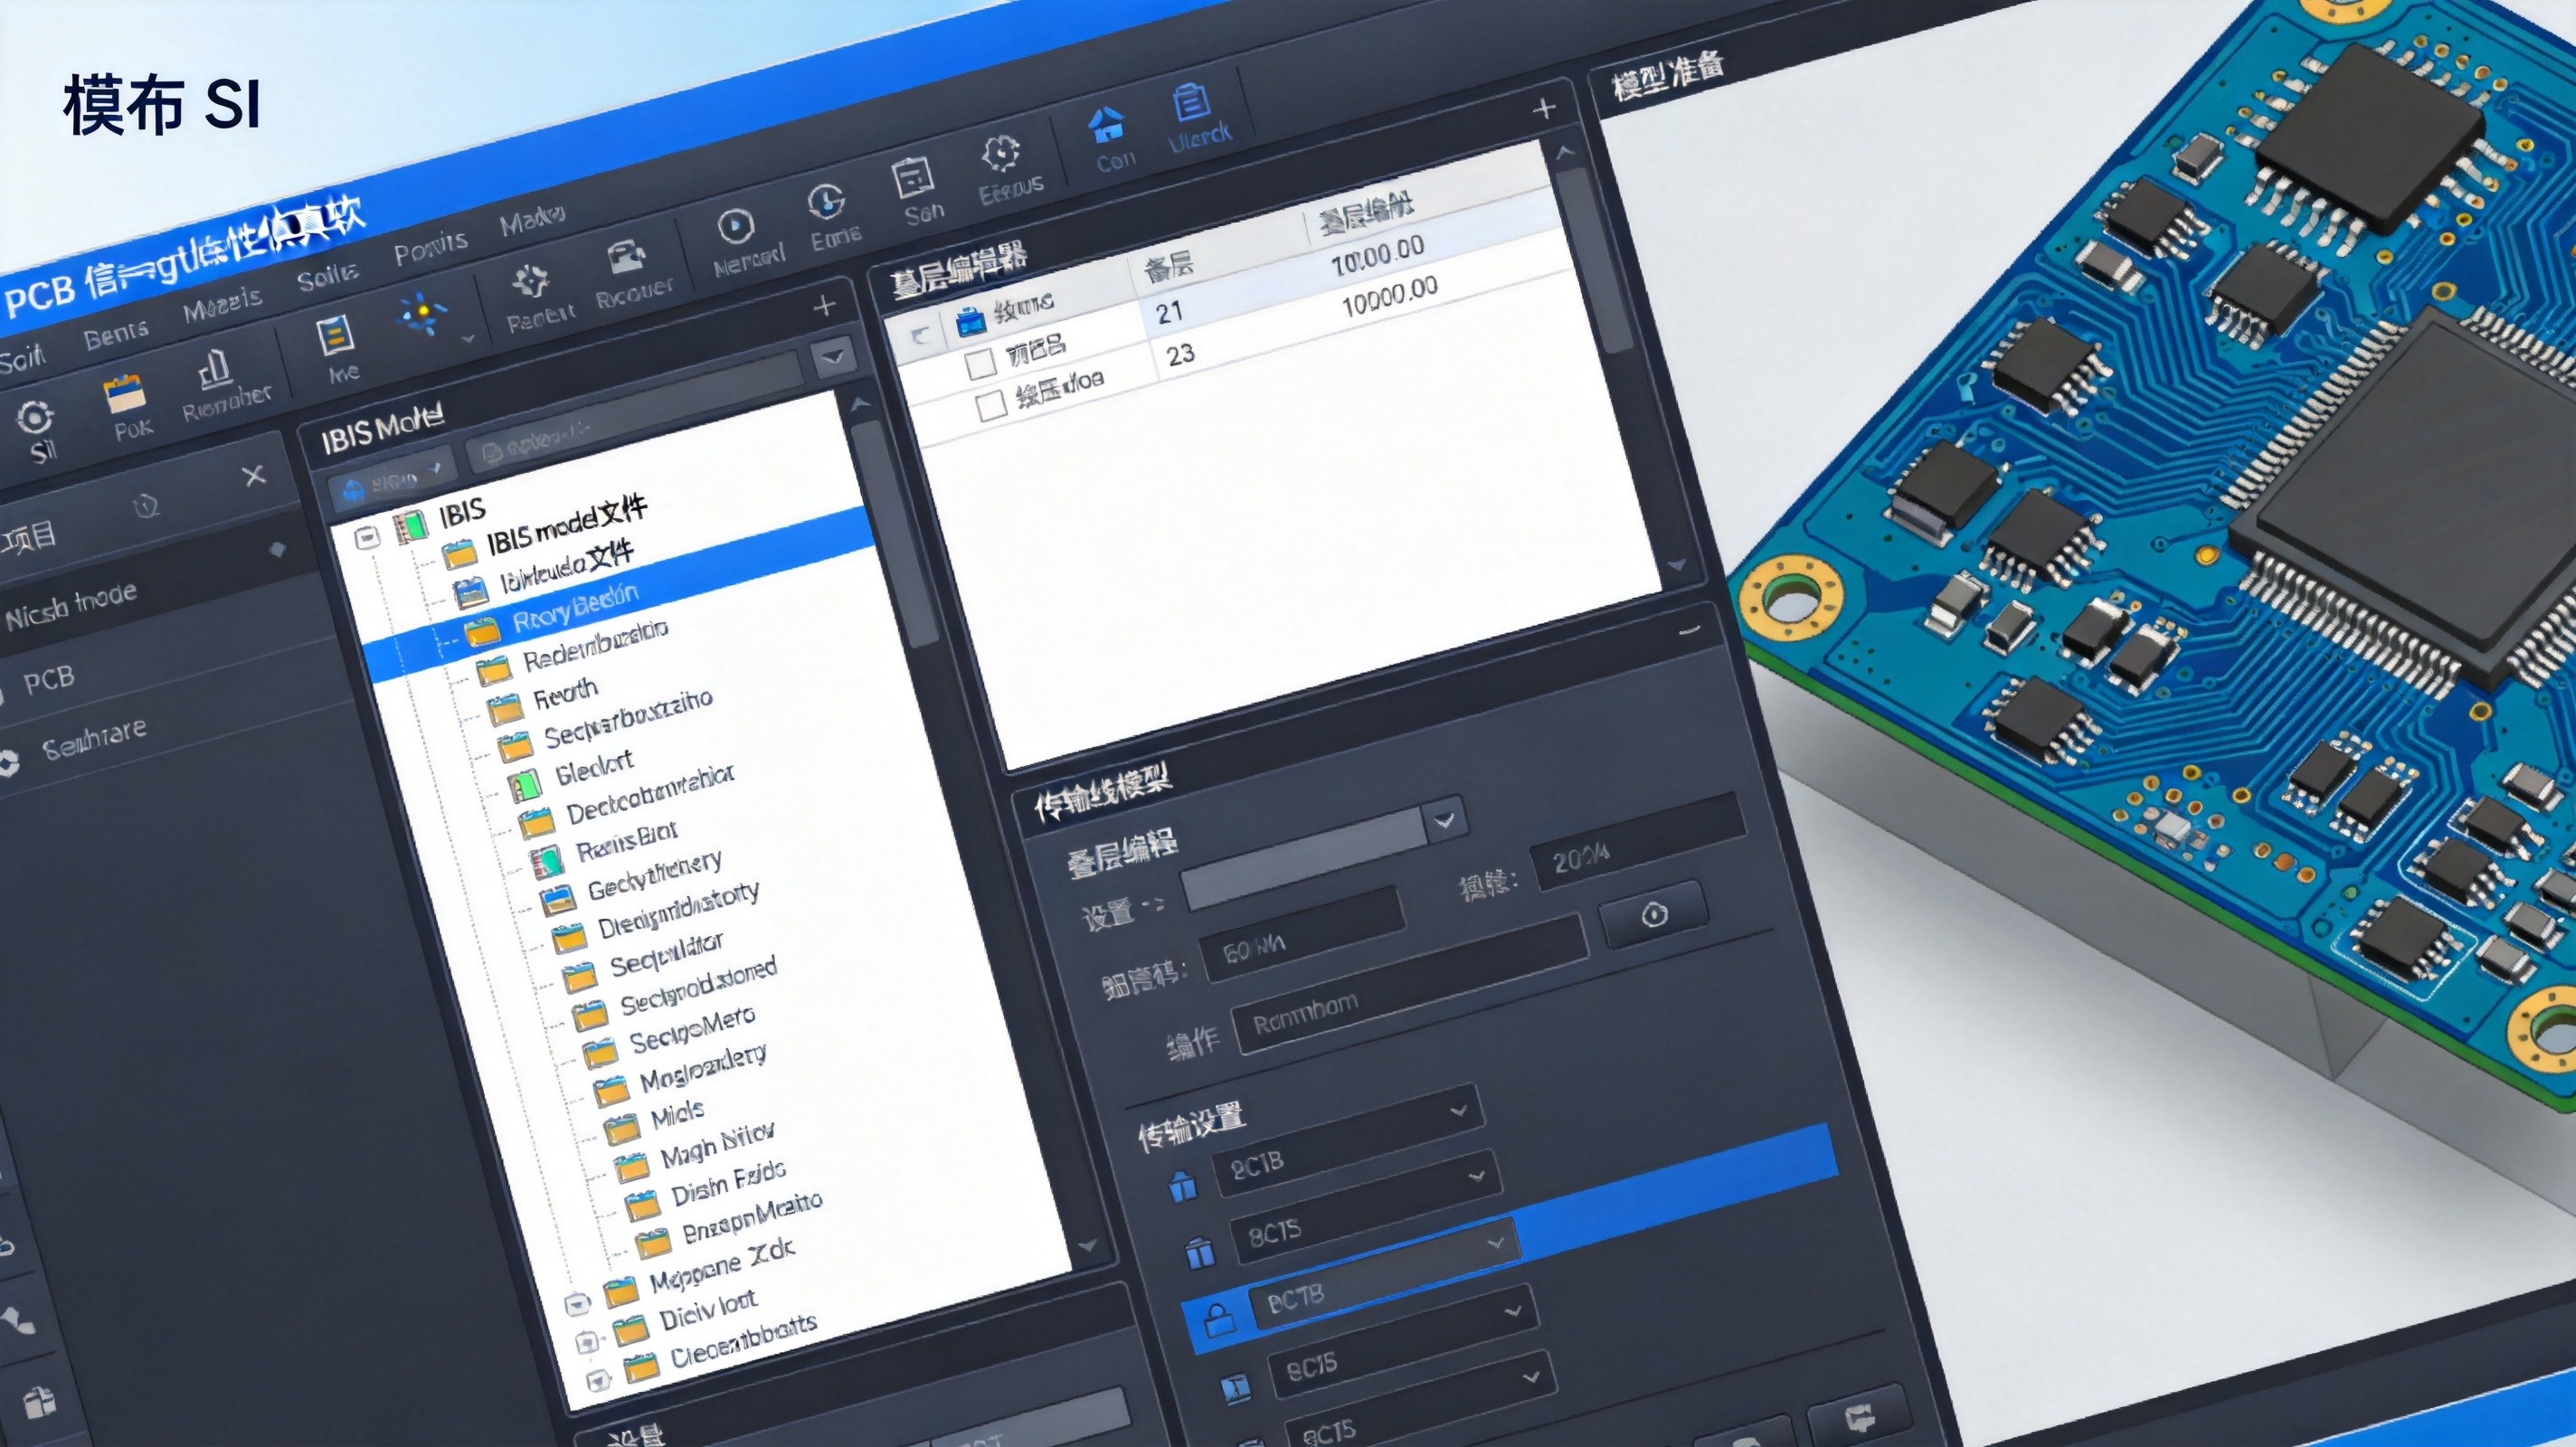Click the blue home icon labeled Con
The width and height of the screenshot is (2576, 1447).
click(1106, 126)
